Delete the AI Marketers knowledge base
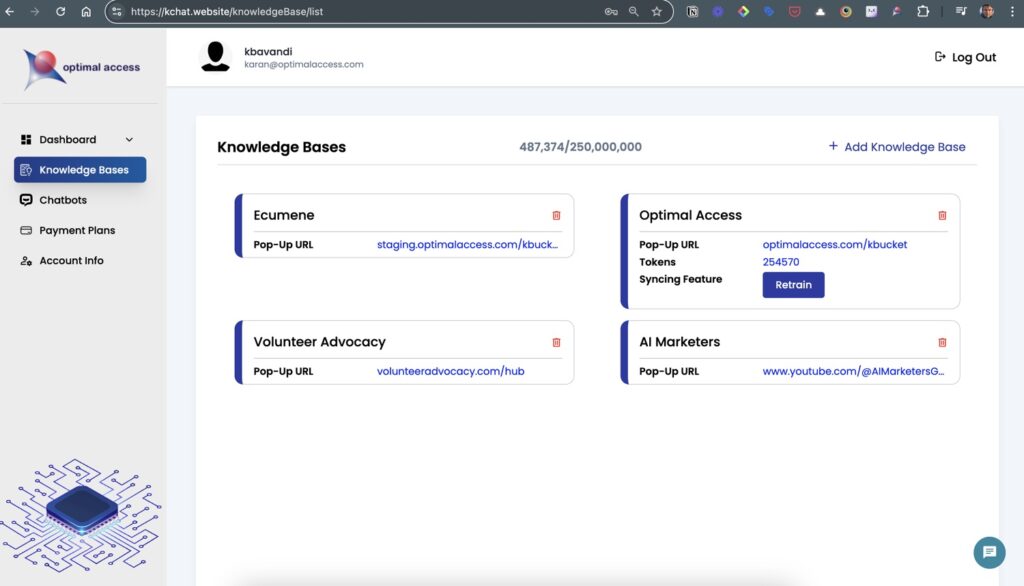Image resolution: width=1024 pixels, height=586 pixels. point(942,342)
